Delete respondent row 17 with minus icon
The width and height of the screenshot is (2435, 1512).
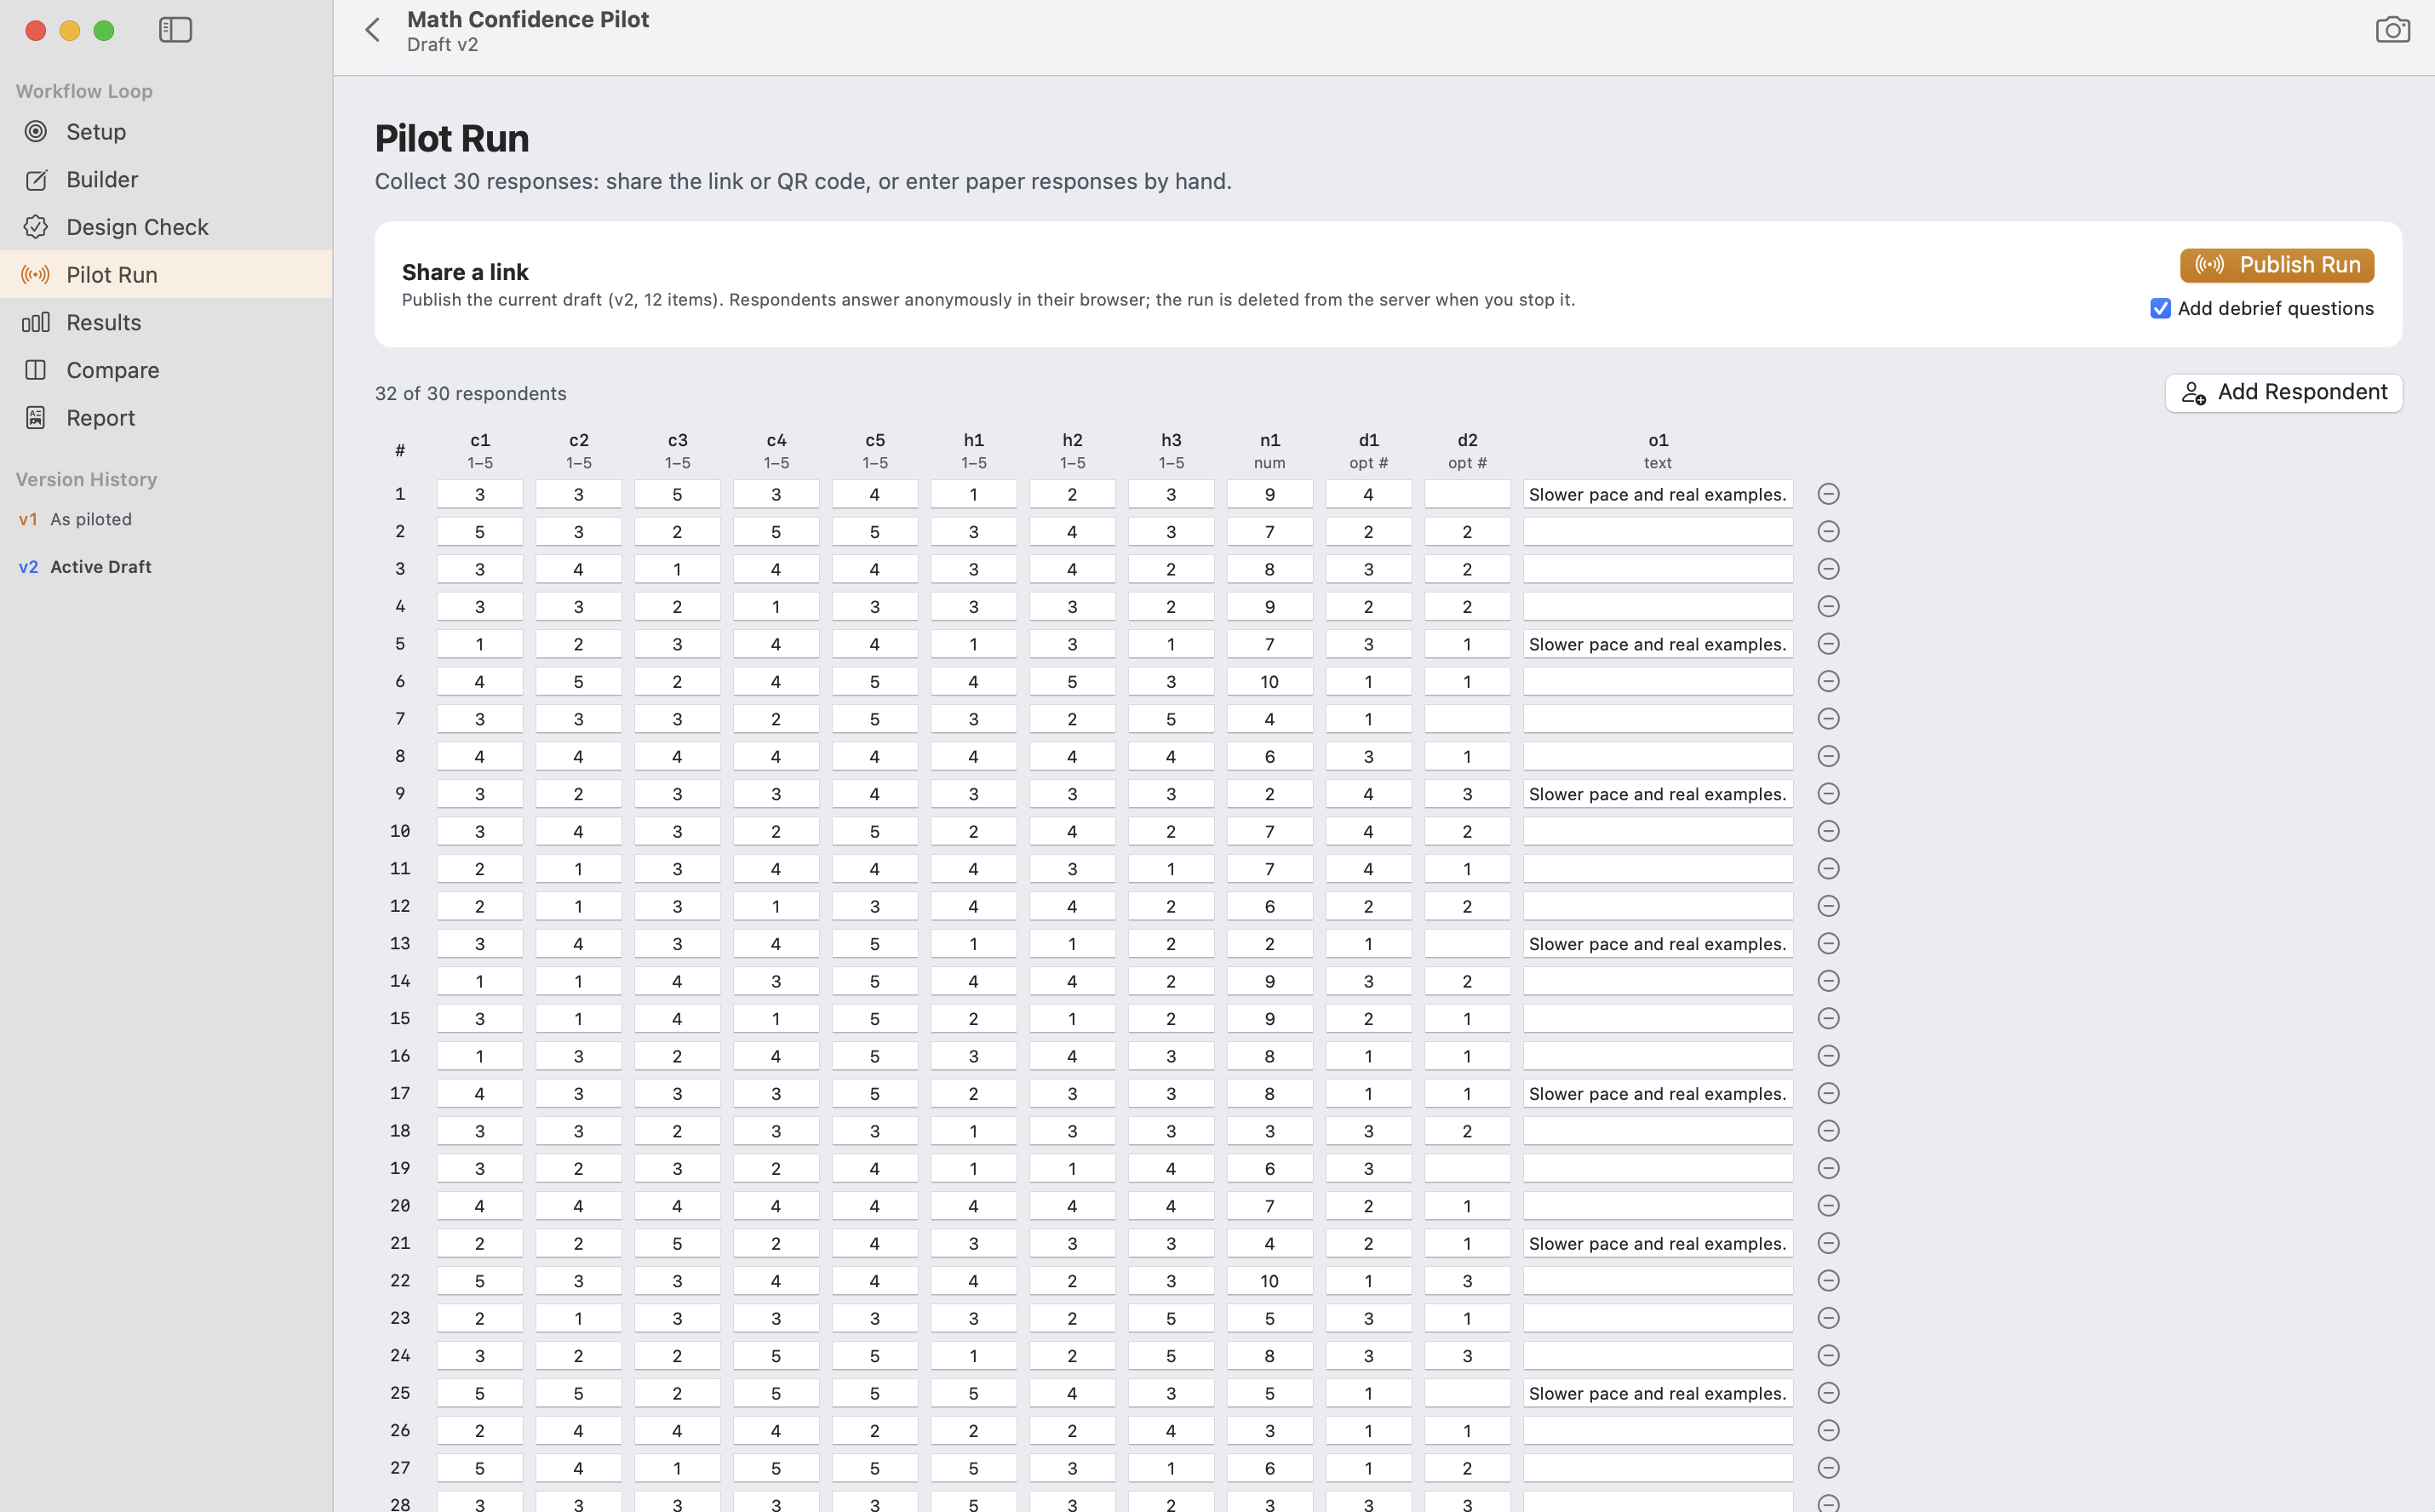point(1828,1093)
